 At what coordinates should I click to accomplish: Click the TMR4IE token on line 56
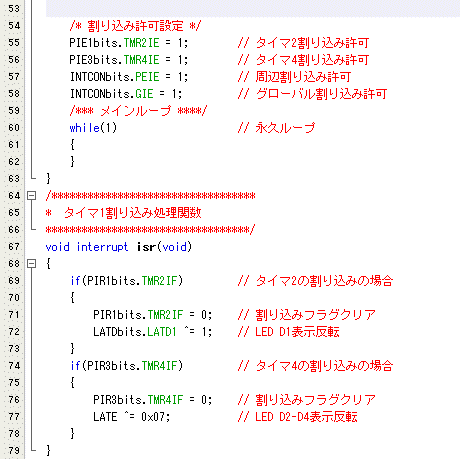(x=141, y=60)
